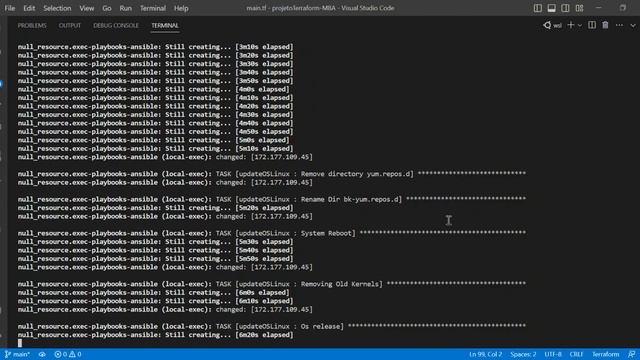This screenshot has width=640, height=360.
Task: Click the 'Removing Old Kernels' task line
Action: [x=272, y=284]
